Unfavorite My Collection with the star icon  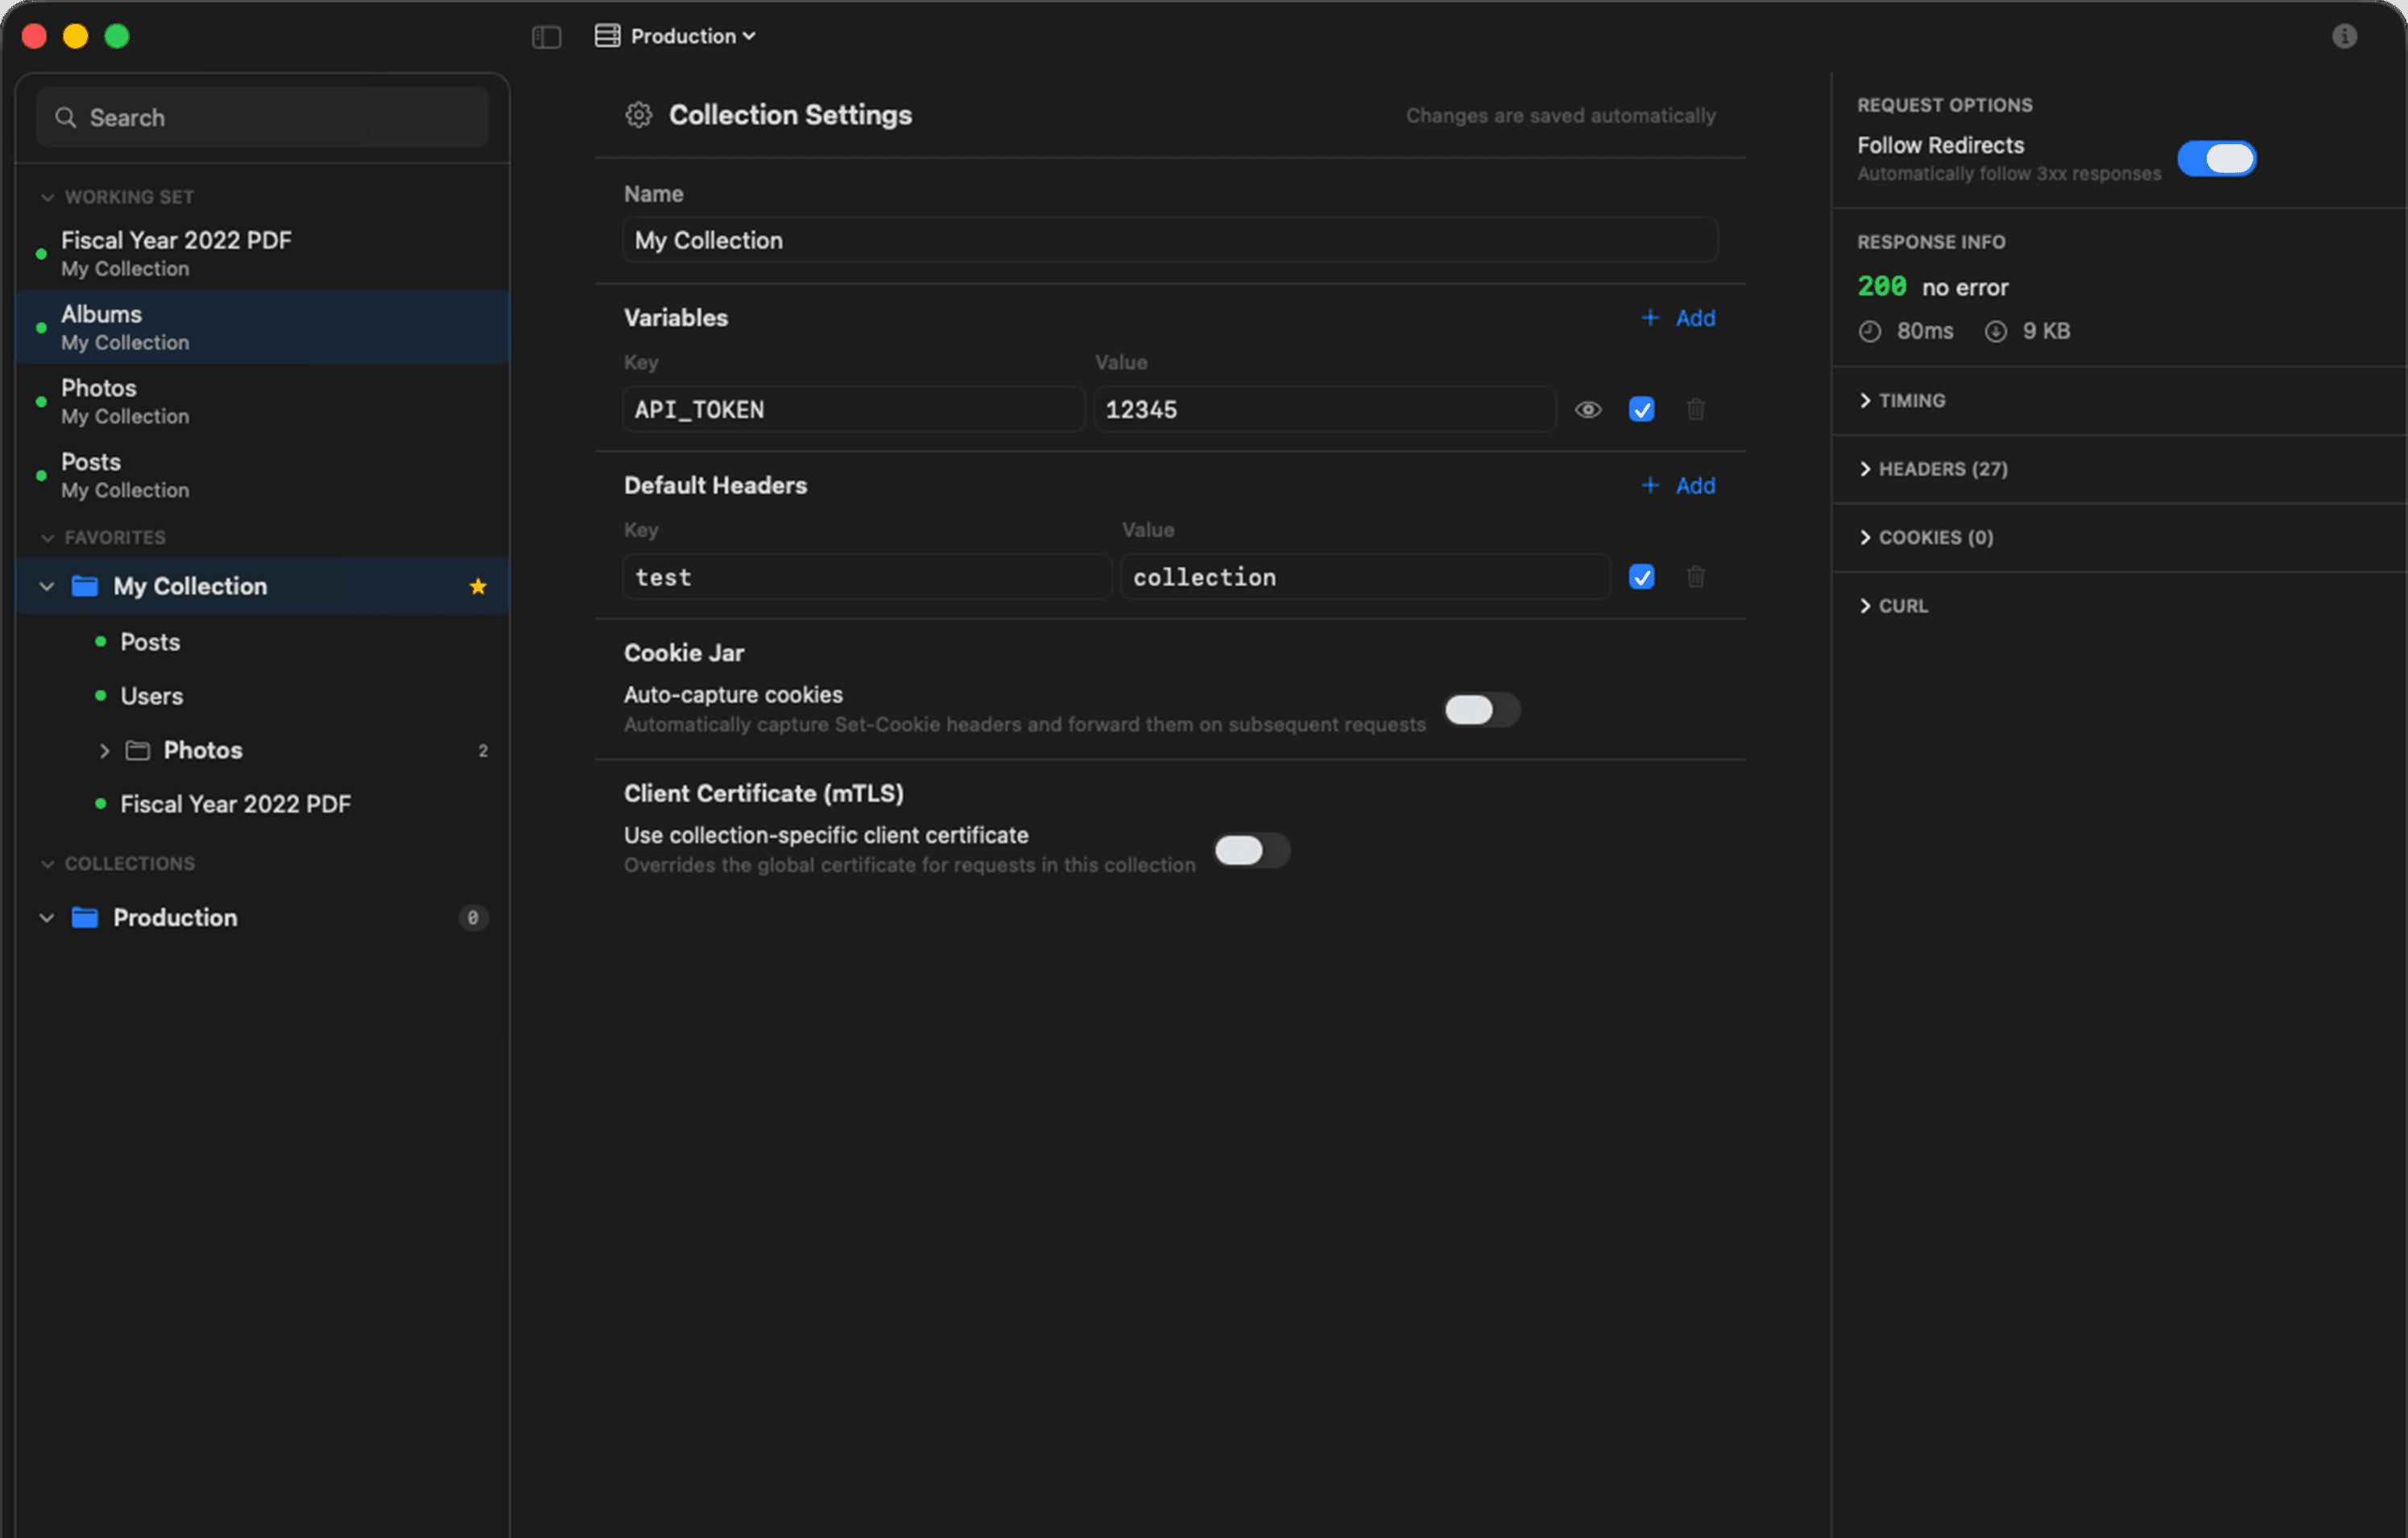(478, 586)
